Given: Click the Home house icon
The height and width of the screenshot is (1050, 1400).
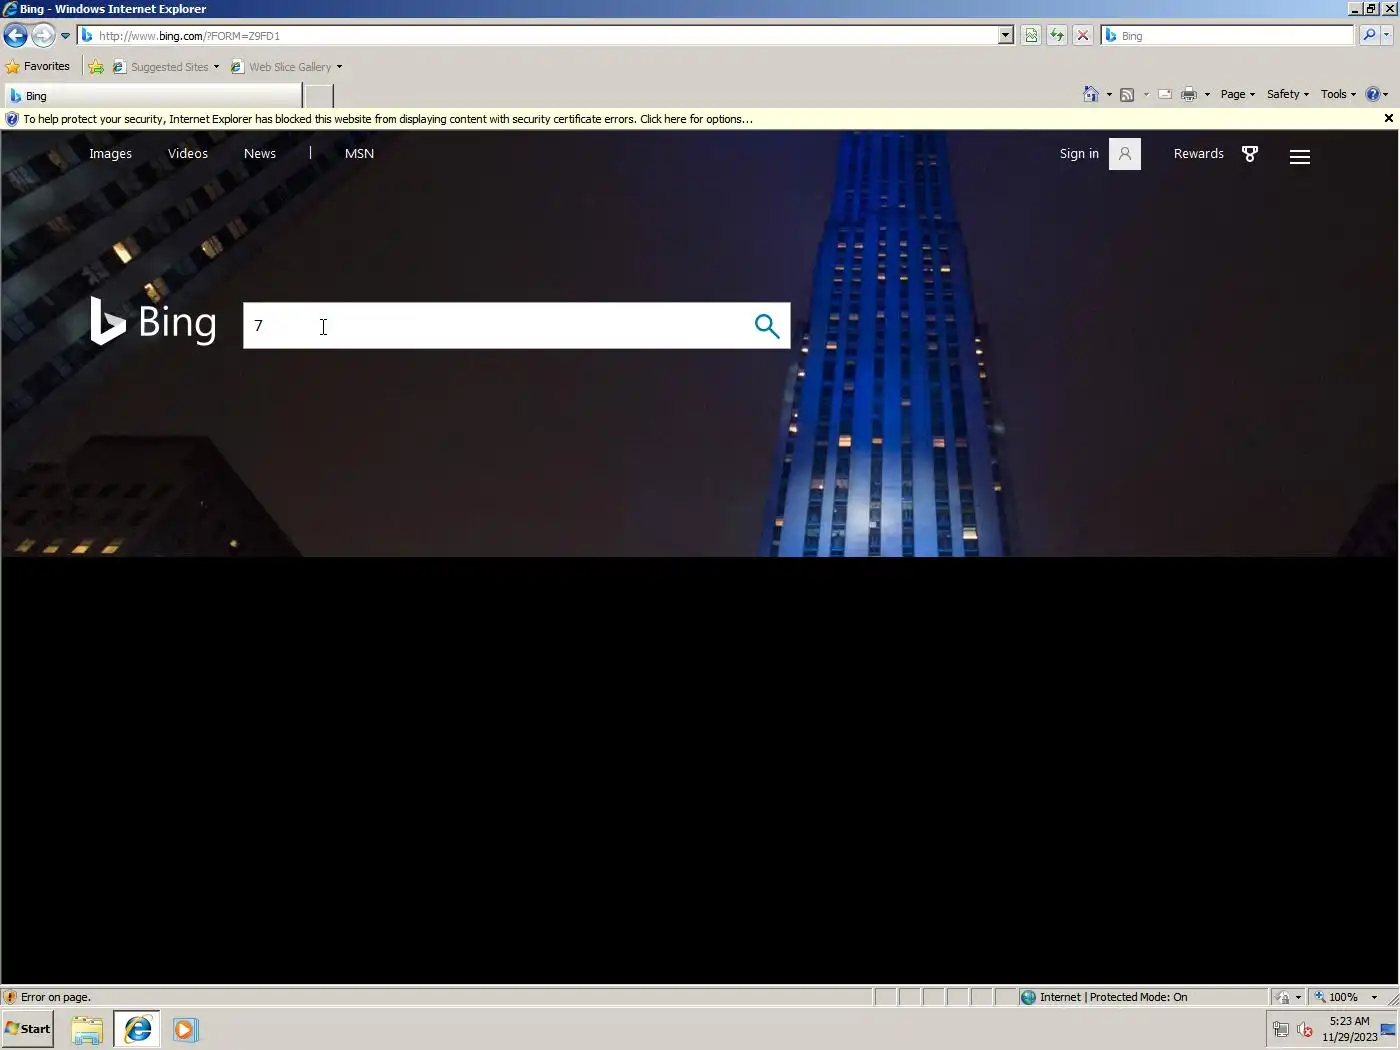Looking at the screenshot, I should 1091,94.
